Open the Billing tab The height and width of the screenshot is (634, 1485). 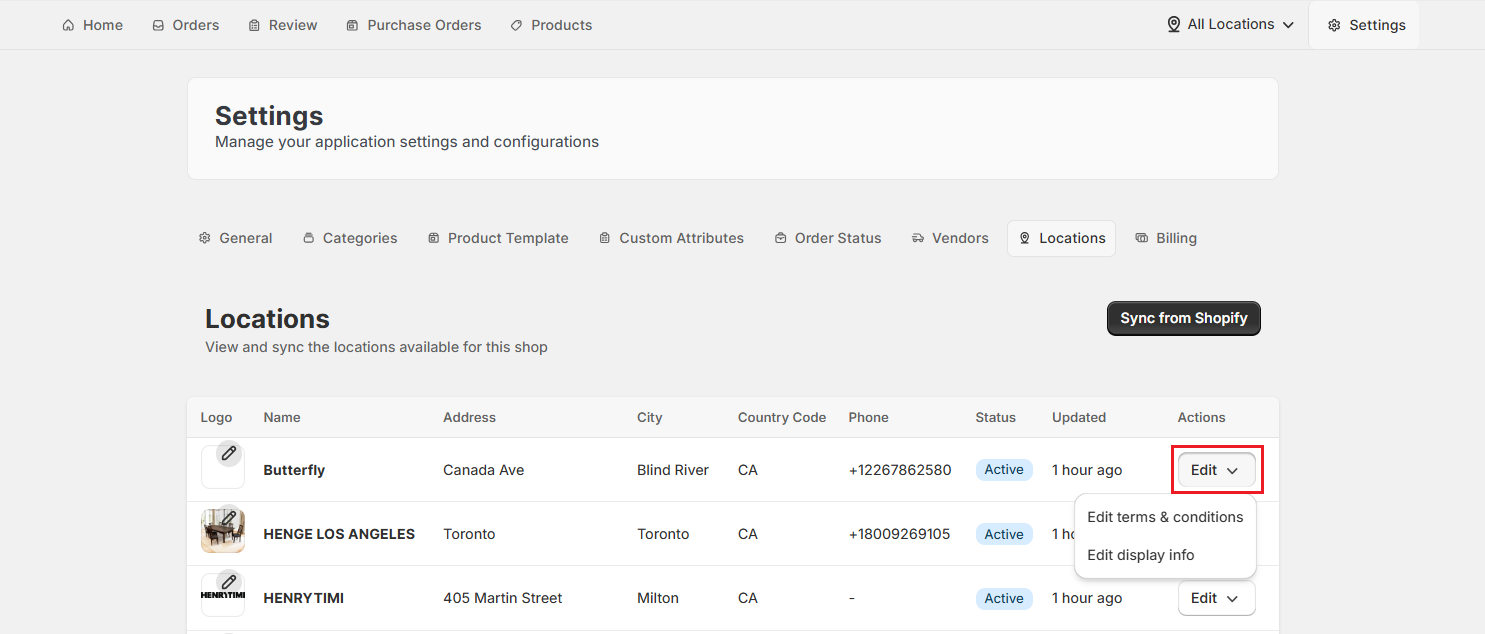click(x=1166, y=238)
